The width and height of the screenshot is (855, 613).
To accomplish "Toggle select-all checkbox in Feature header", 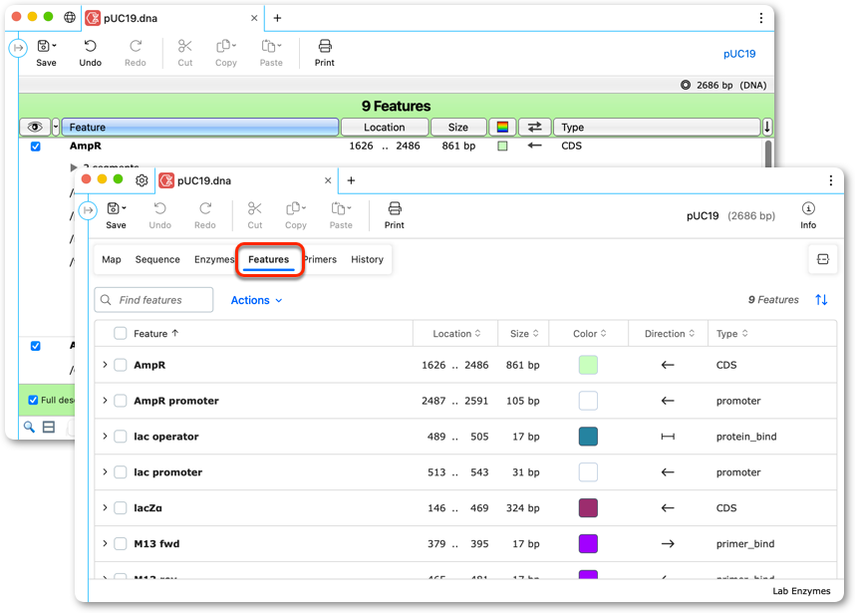I will [x=120, y=333].
